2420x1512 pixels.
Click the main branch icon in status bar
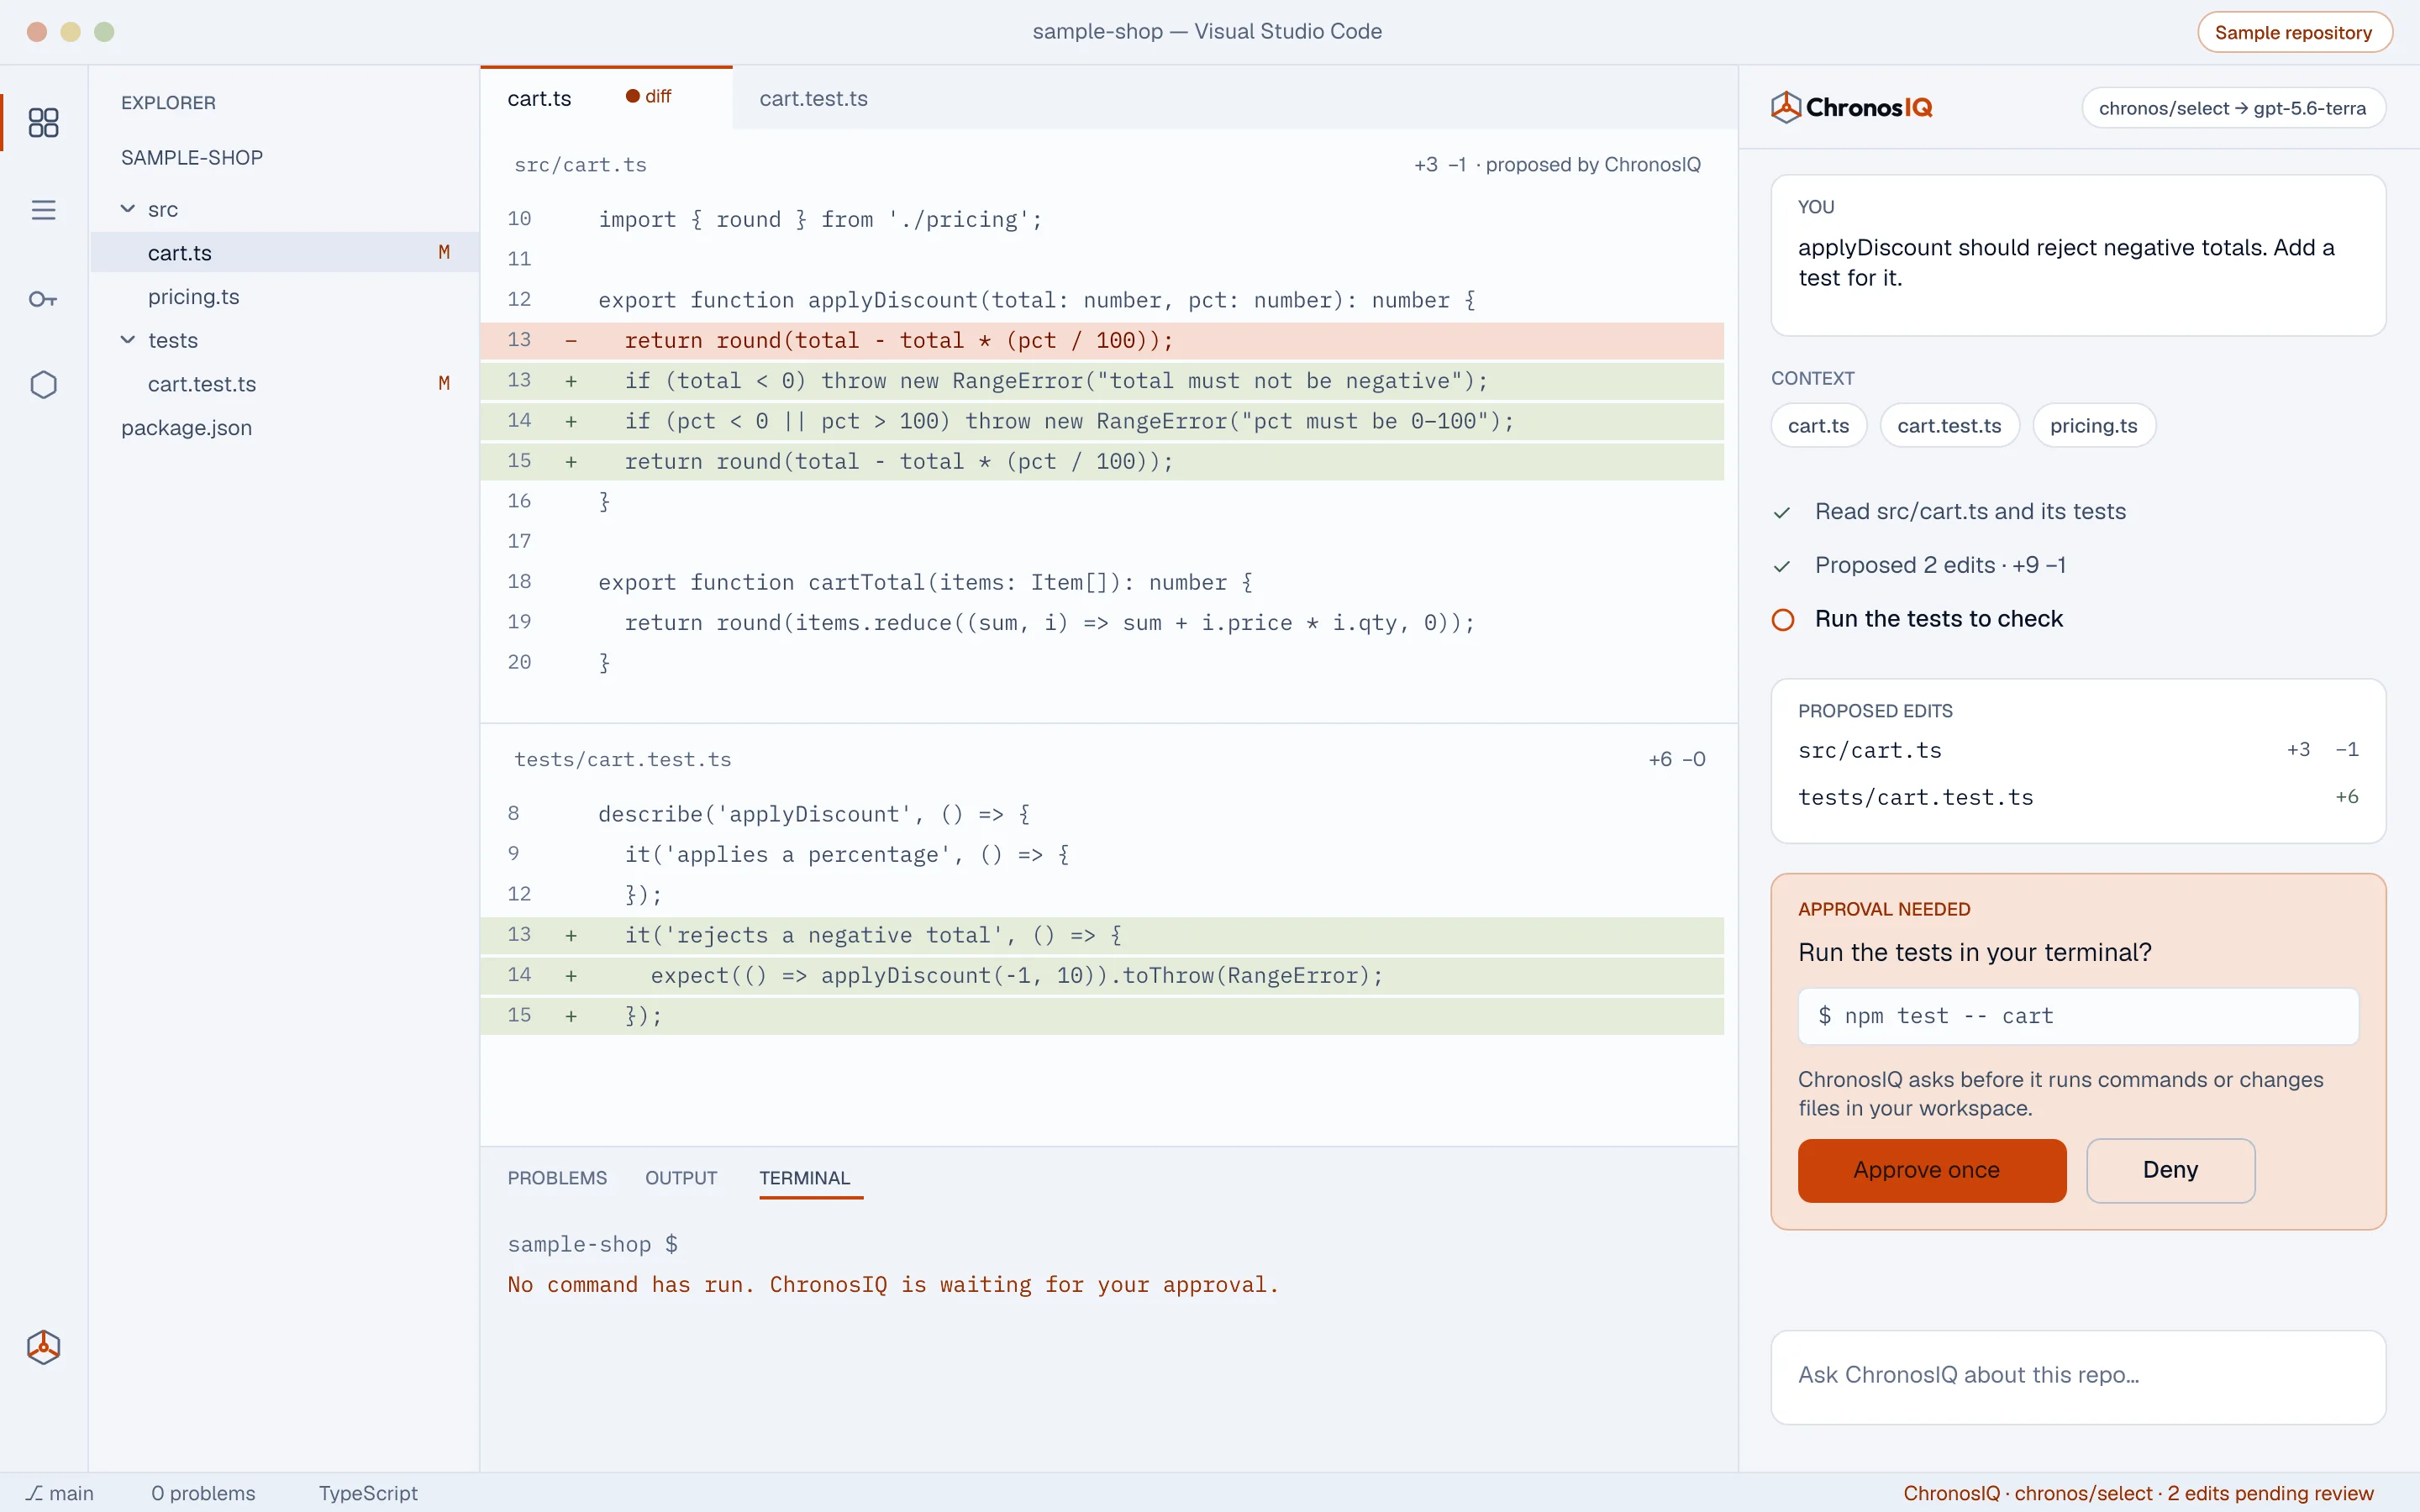[x=35, y=1493]
